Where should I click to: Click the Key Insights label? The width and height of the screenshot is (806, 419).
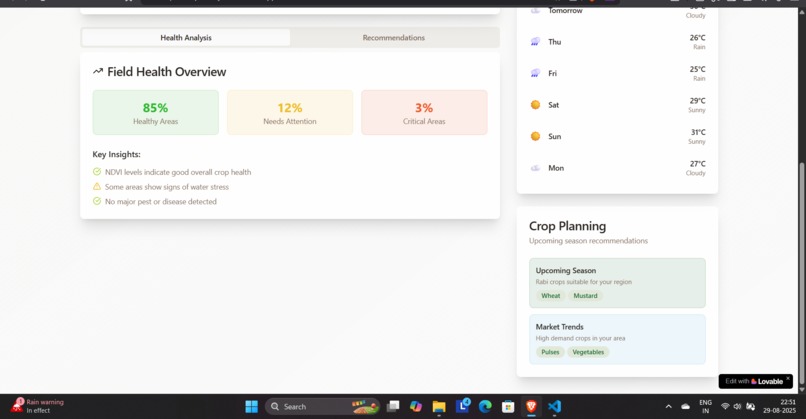(x=116, y=154)
